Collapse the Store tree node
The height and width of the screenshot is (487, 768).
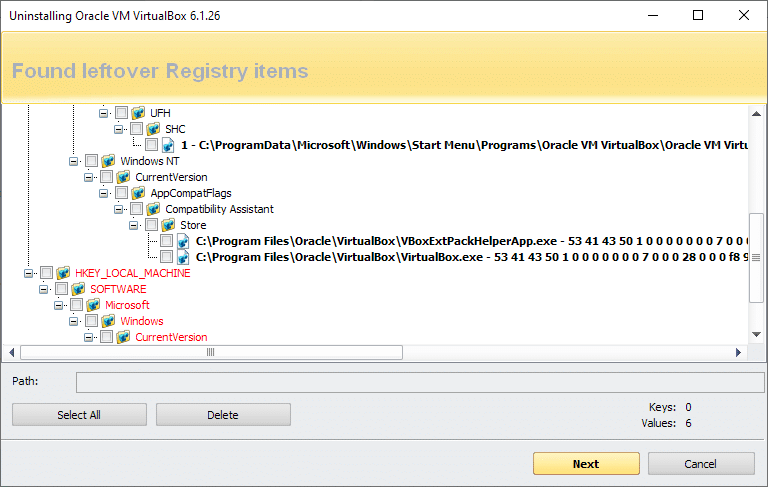click(x=133, y=225)
